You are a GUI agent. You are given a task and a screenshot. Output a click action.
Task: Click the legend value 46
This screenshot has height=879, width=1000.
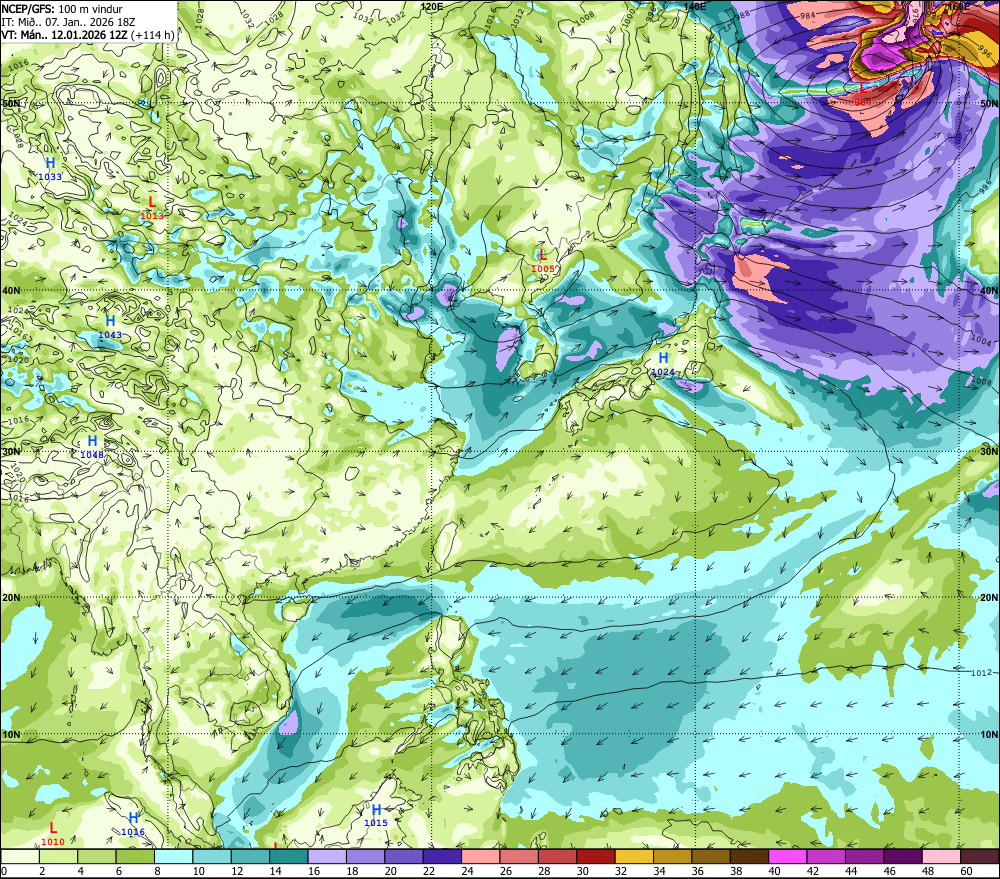coord(890,871)
